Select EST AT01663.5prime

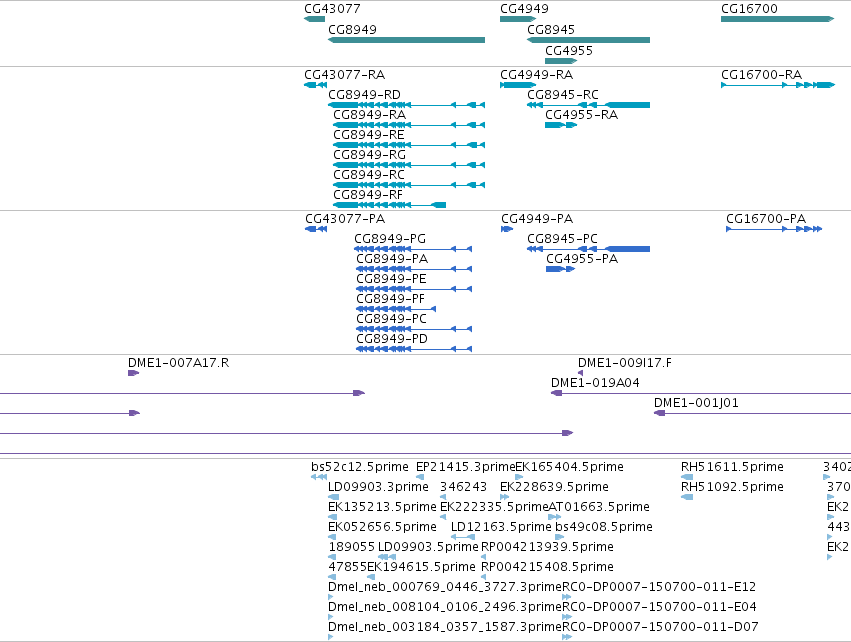[599, 507]
